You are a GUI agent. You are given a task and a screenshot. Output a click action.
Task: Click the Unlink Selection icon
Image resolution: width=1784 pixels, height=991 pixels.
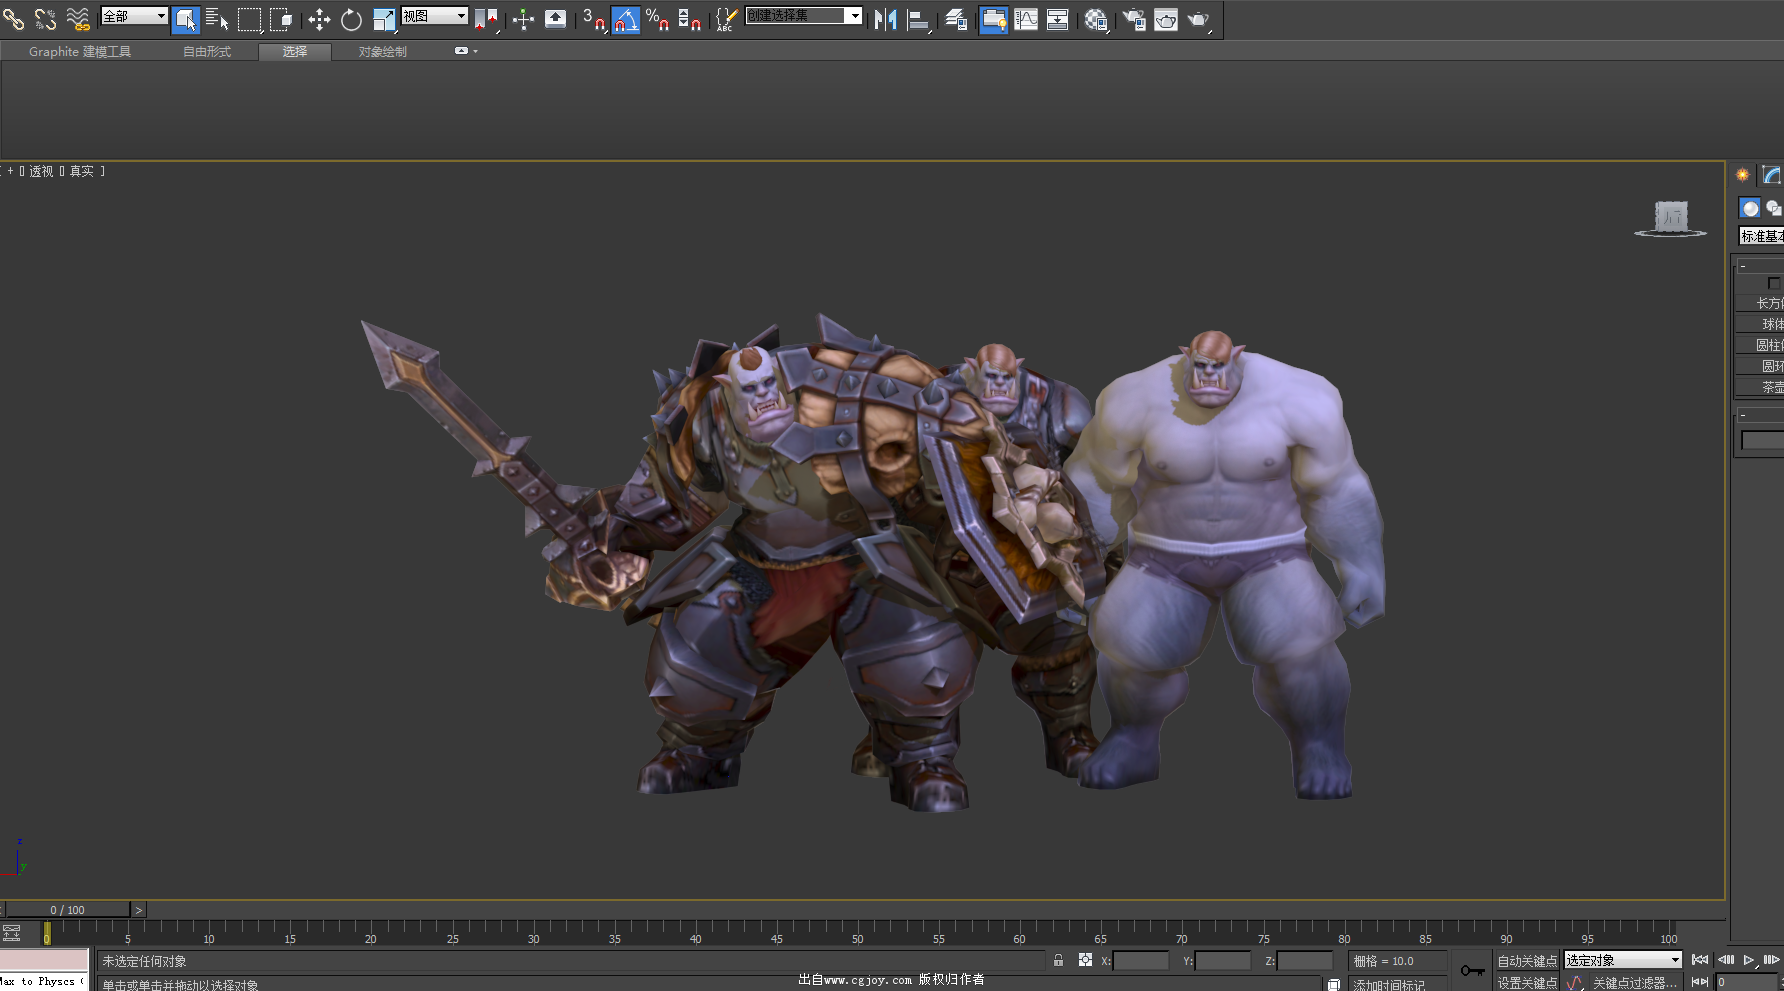coord(45,18)
